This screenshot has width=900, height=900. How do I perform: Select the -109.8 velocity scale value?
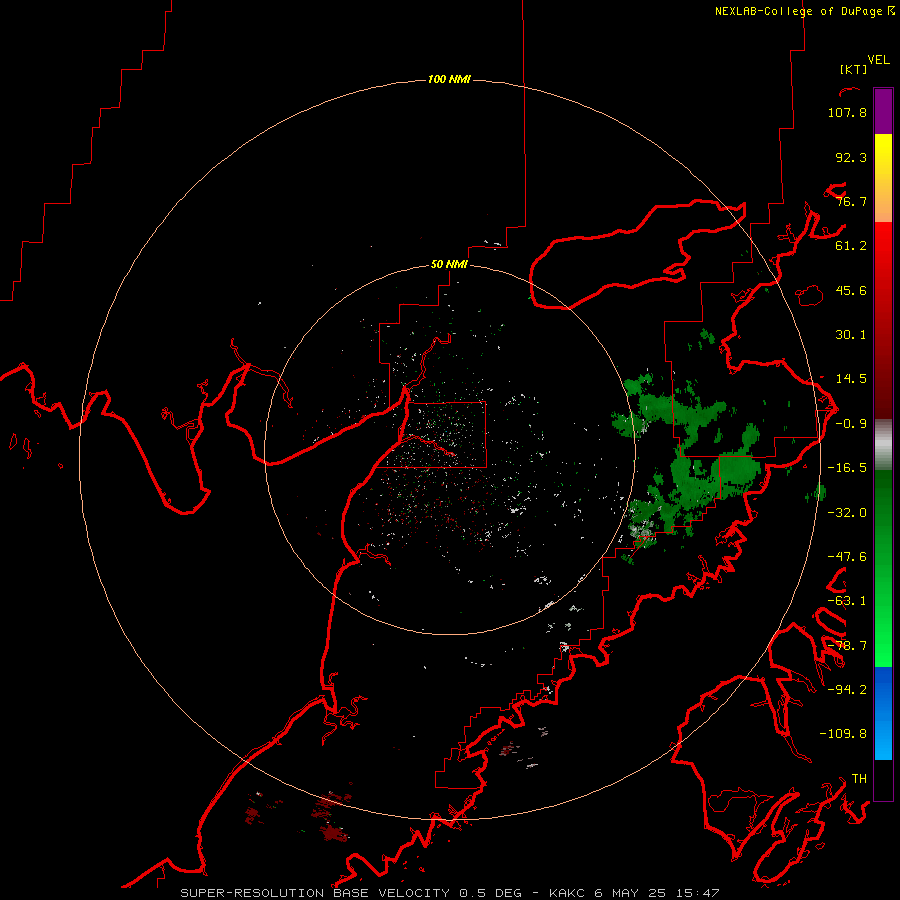coord(843,734)
